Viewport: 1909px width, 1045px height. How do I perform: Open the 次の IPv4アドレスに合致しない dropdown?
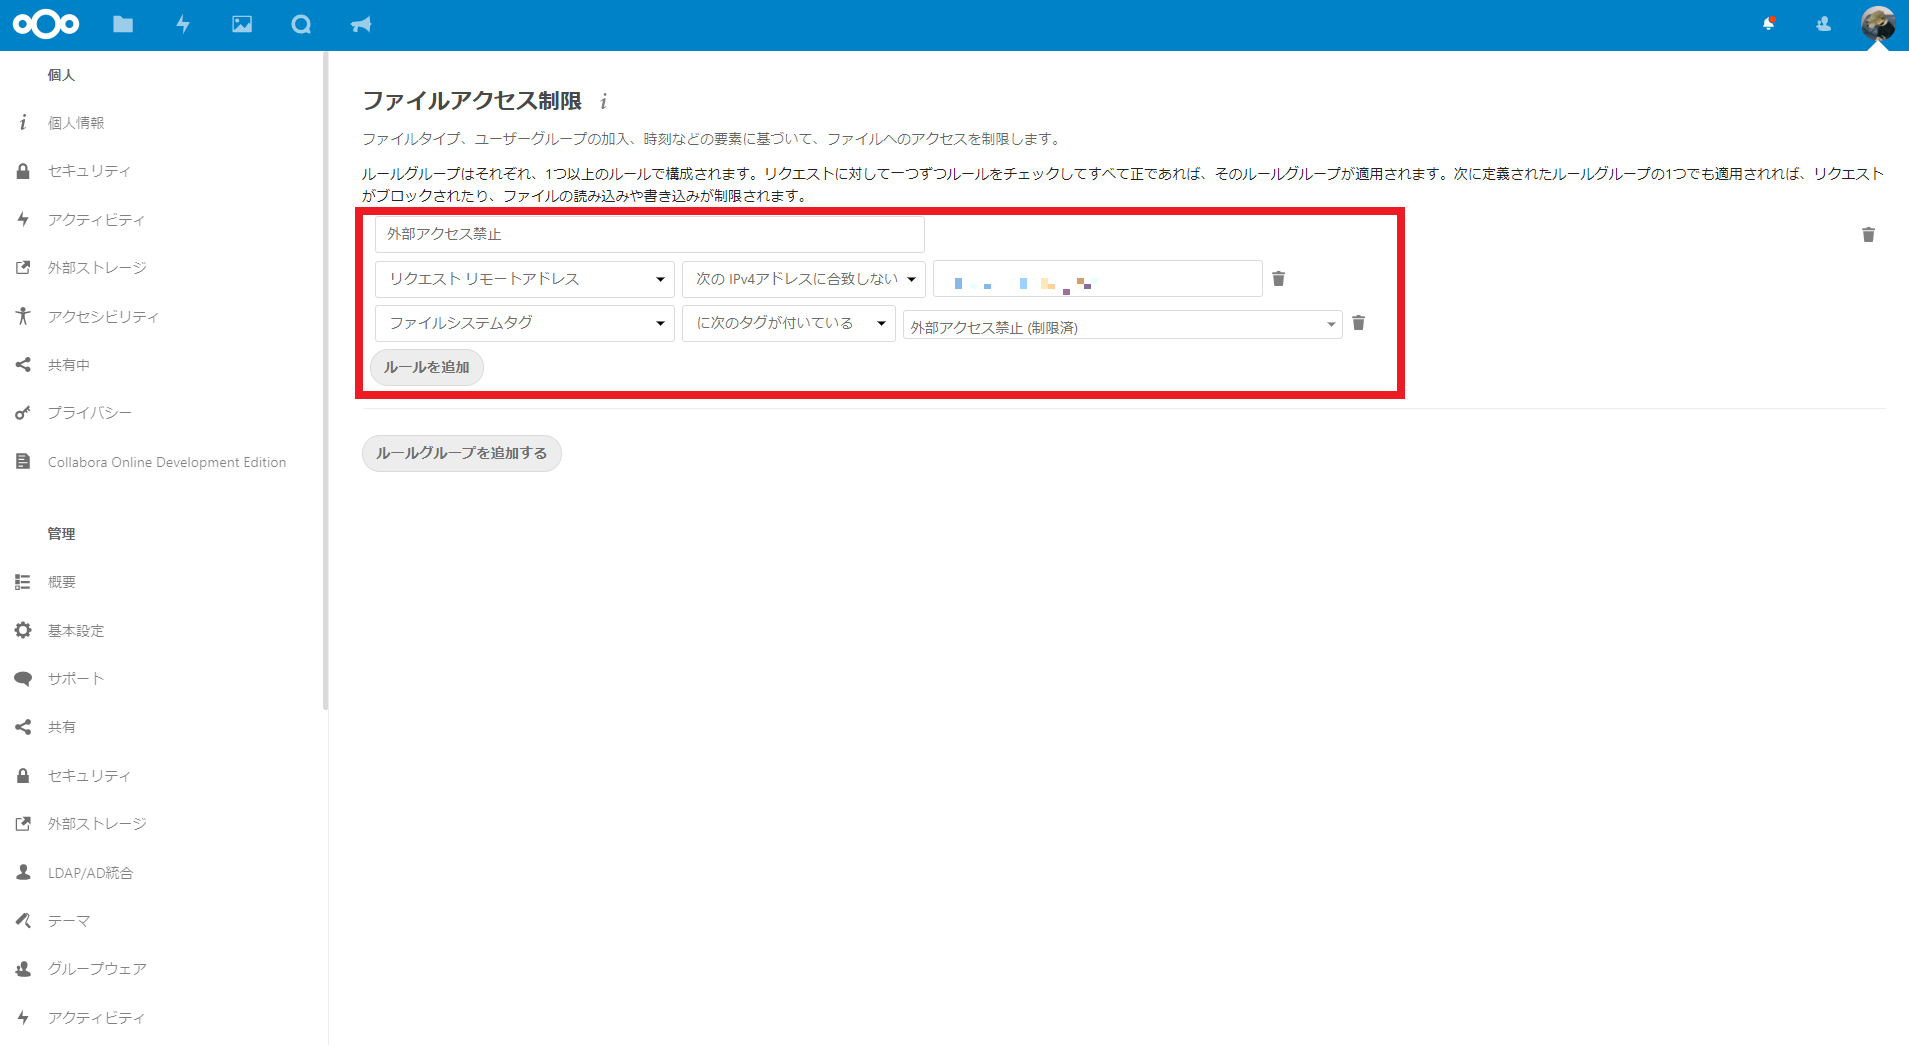804,279
